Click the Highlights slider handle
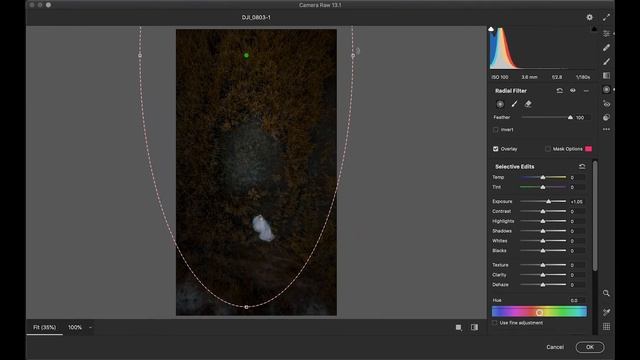Screen dimensions: 640x360 tap(543, 221)
